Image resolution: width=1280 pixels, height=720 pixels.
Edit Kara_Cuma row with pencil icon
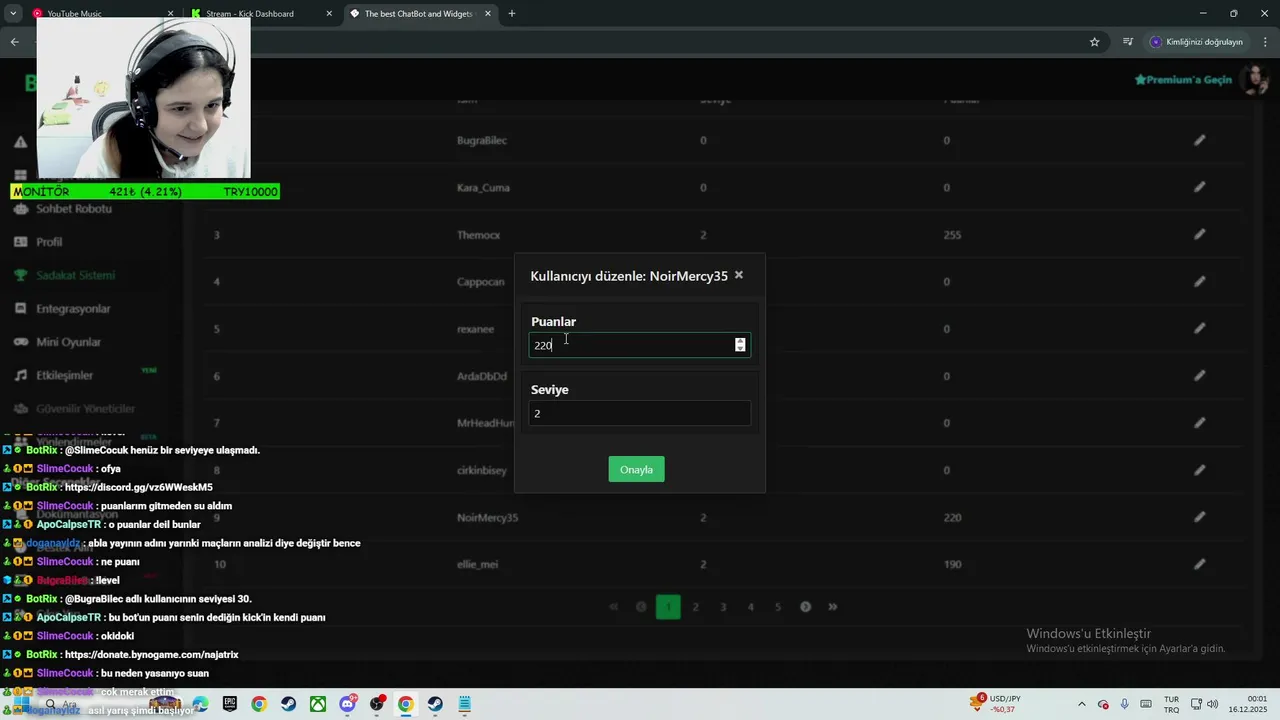1200,187
